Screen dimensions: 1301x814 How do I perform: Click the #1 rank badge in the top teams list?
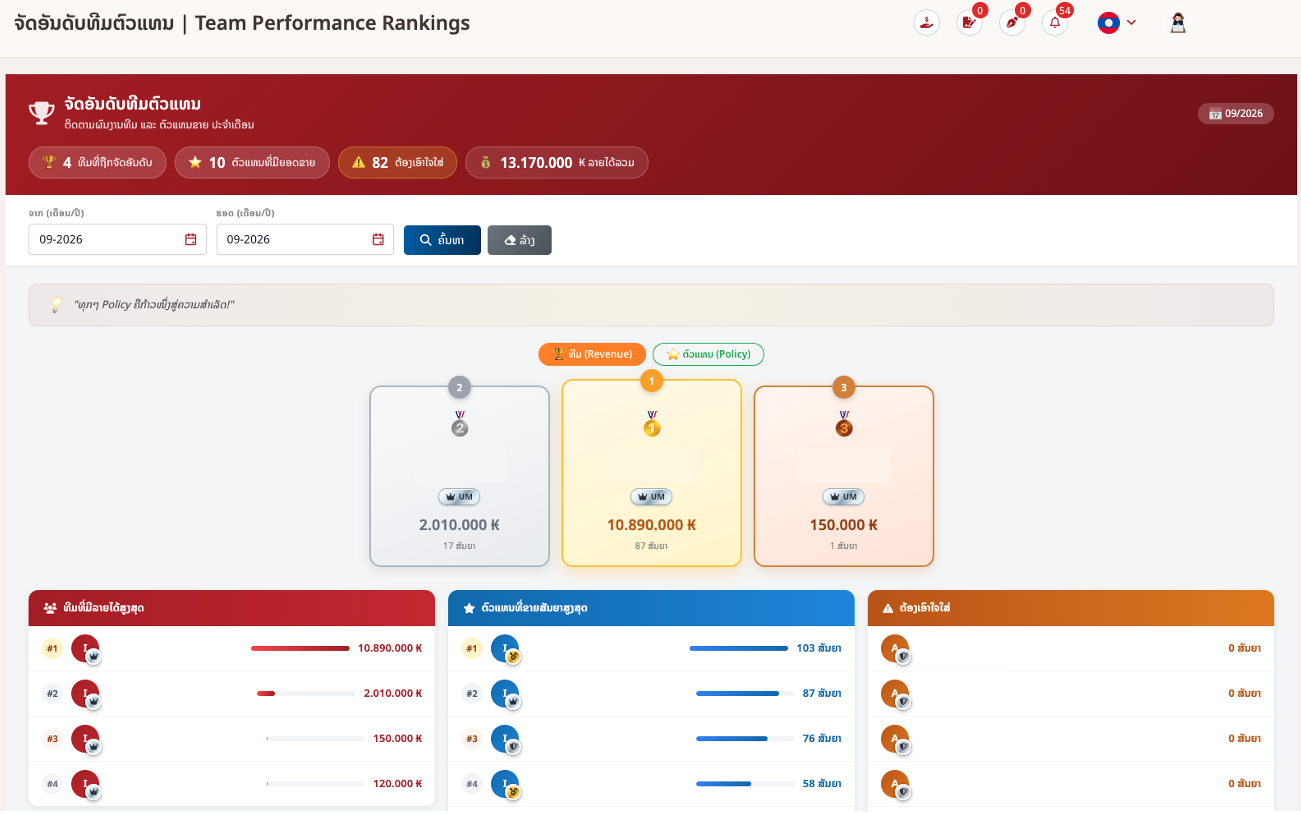tap(52, 648)
